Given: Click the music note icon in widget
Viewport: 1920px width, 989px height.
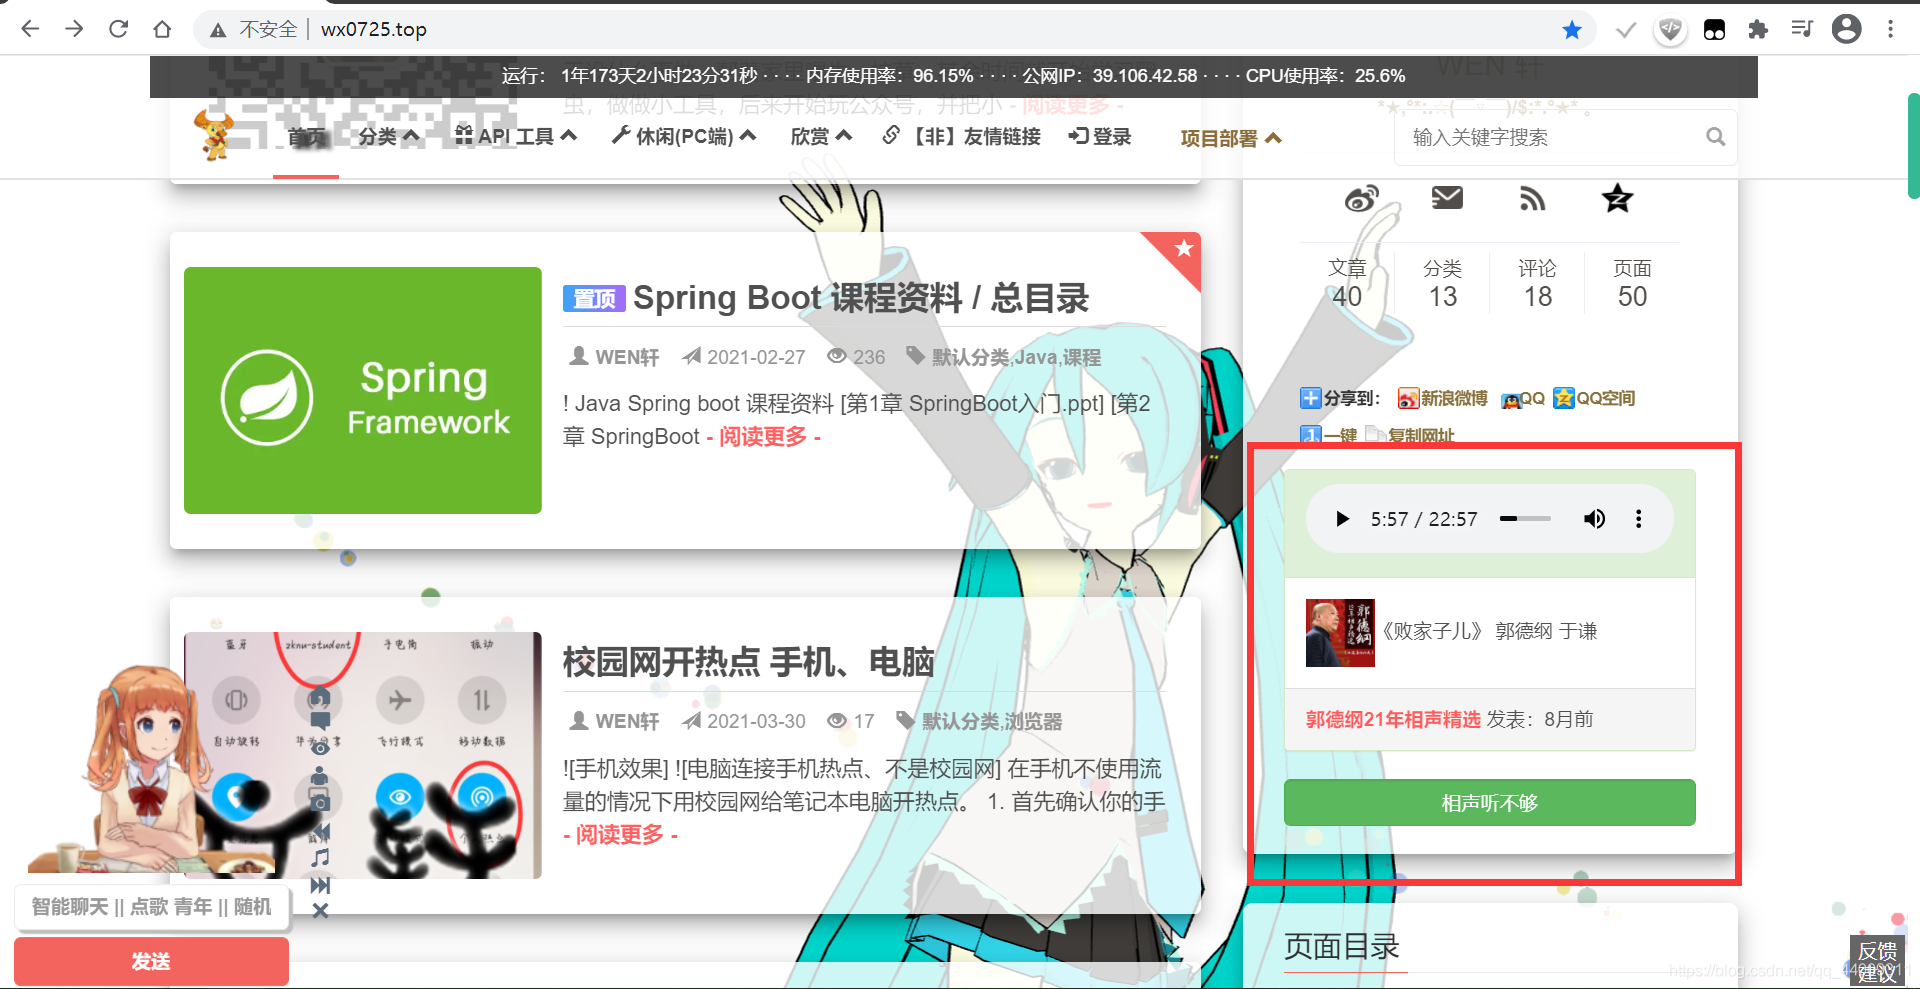Looking at the screenshot, I should point(320,858).
